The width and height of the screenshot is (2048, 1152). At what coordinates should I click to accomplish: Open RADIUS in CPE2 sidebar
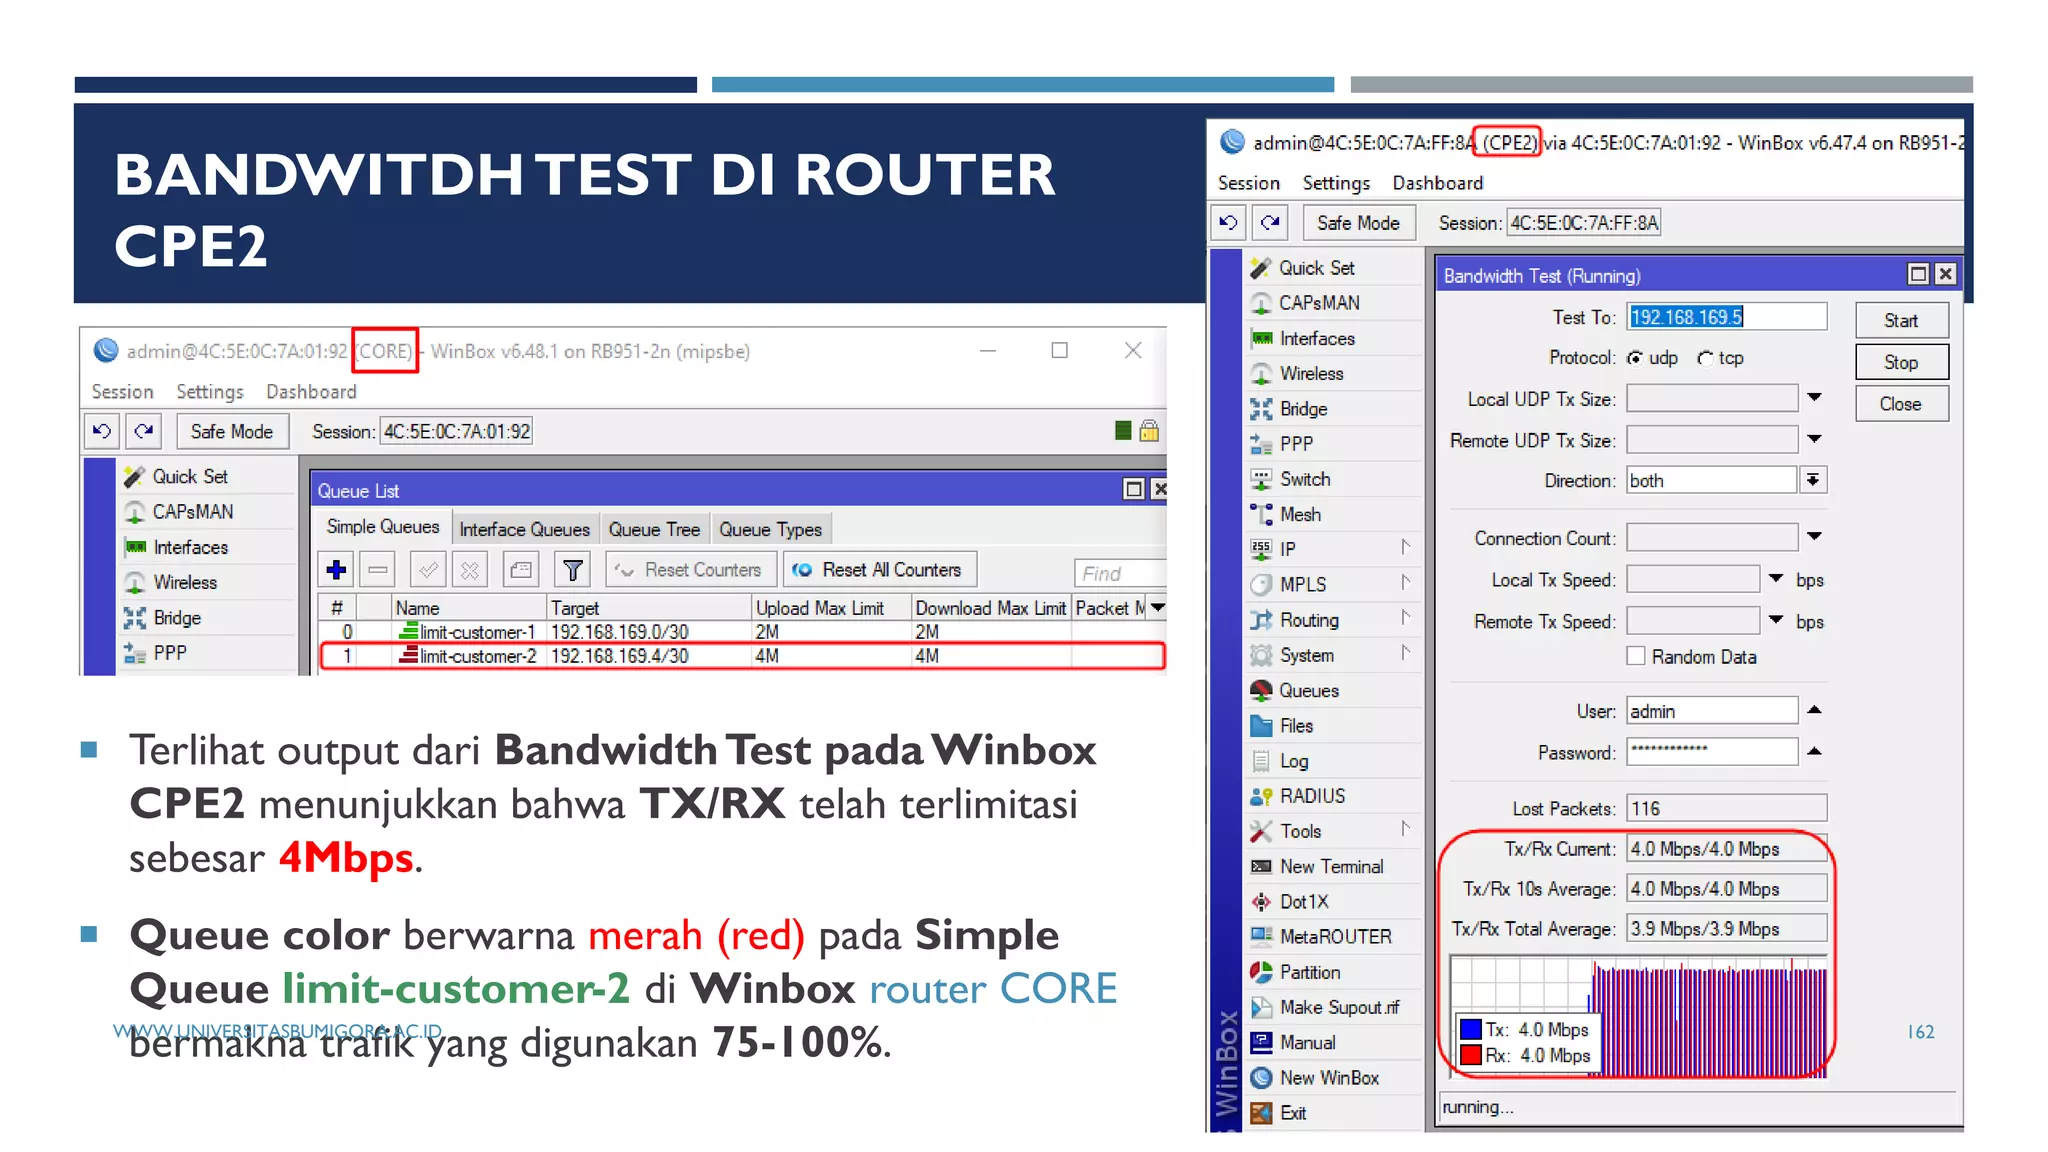point(1312,796)
